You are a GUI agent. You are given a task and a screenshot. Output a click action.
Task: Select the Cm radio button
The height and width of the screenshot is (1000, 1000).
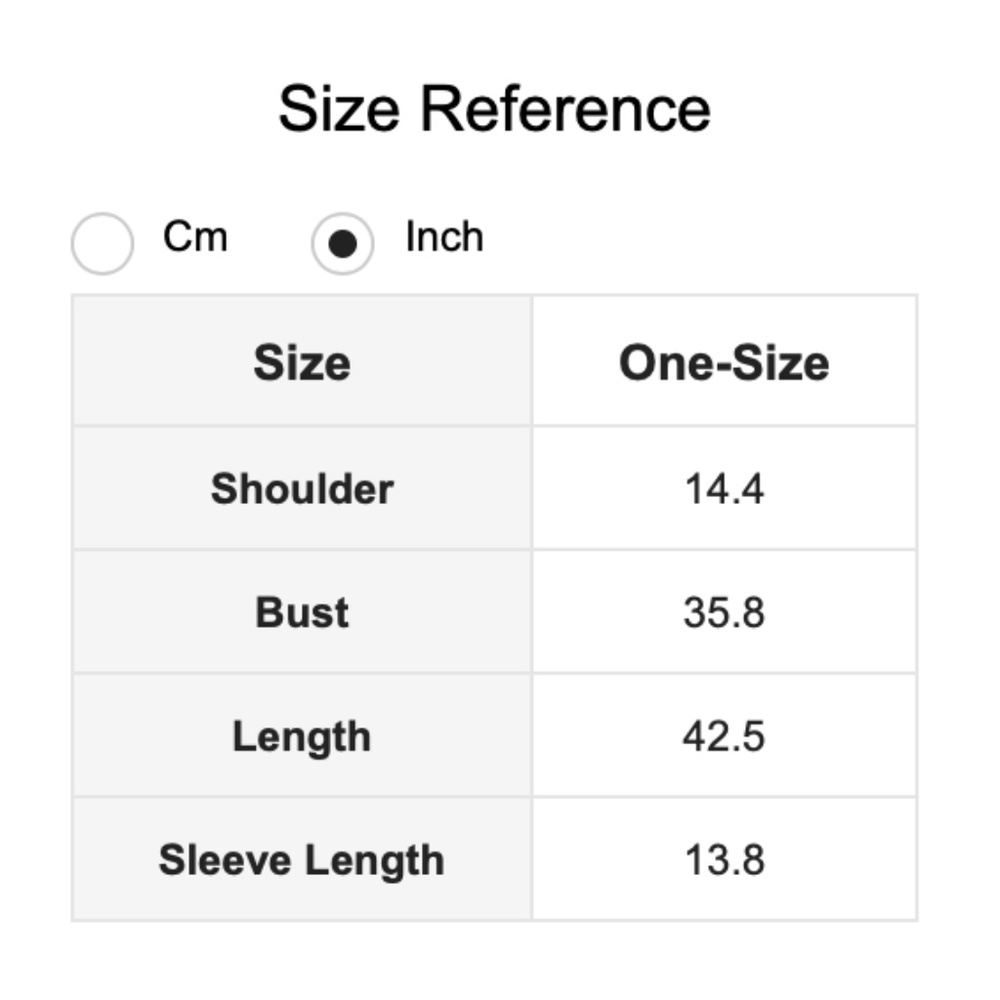(102, 242)
